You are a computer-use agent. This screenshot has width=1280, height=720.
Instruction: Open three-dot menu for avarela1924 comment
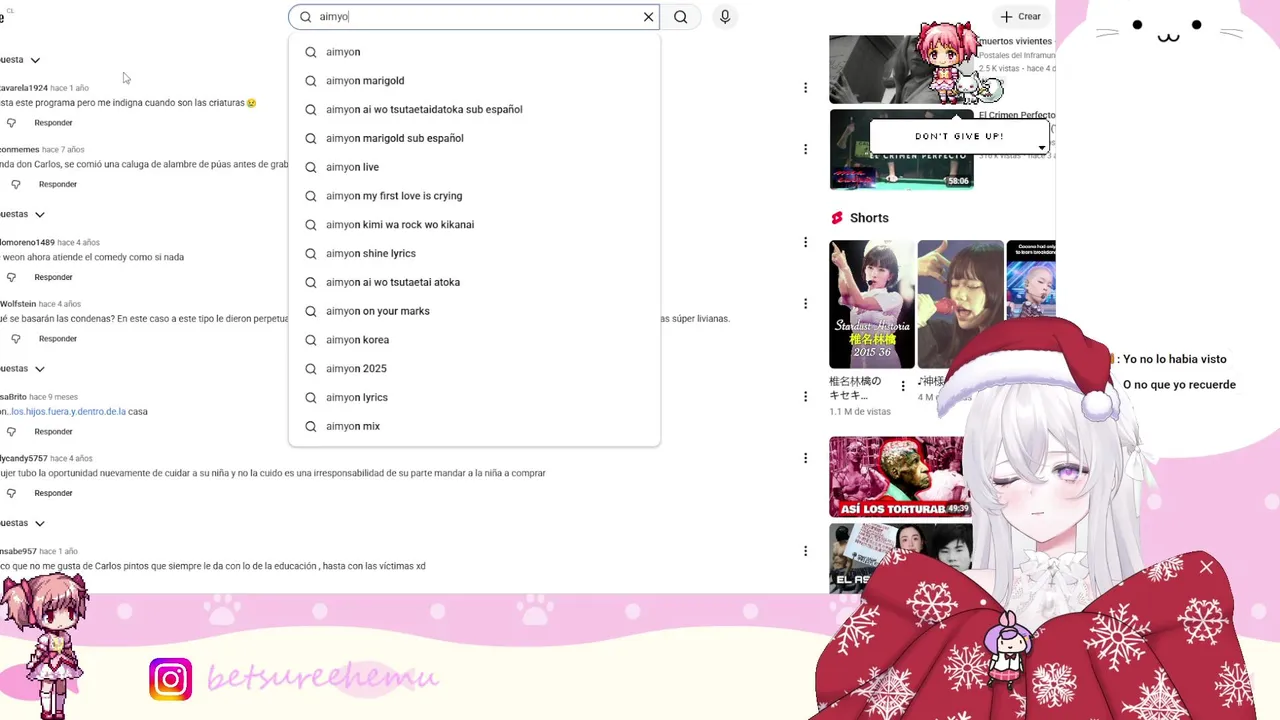[805, 88]
